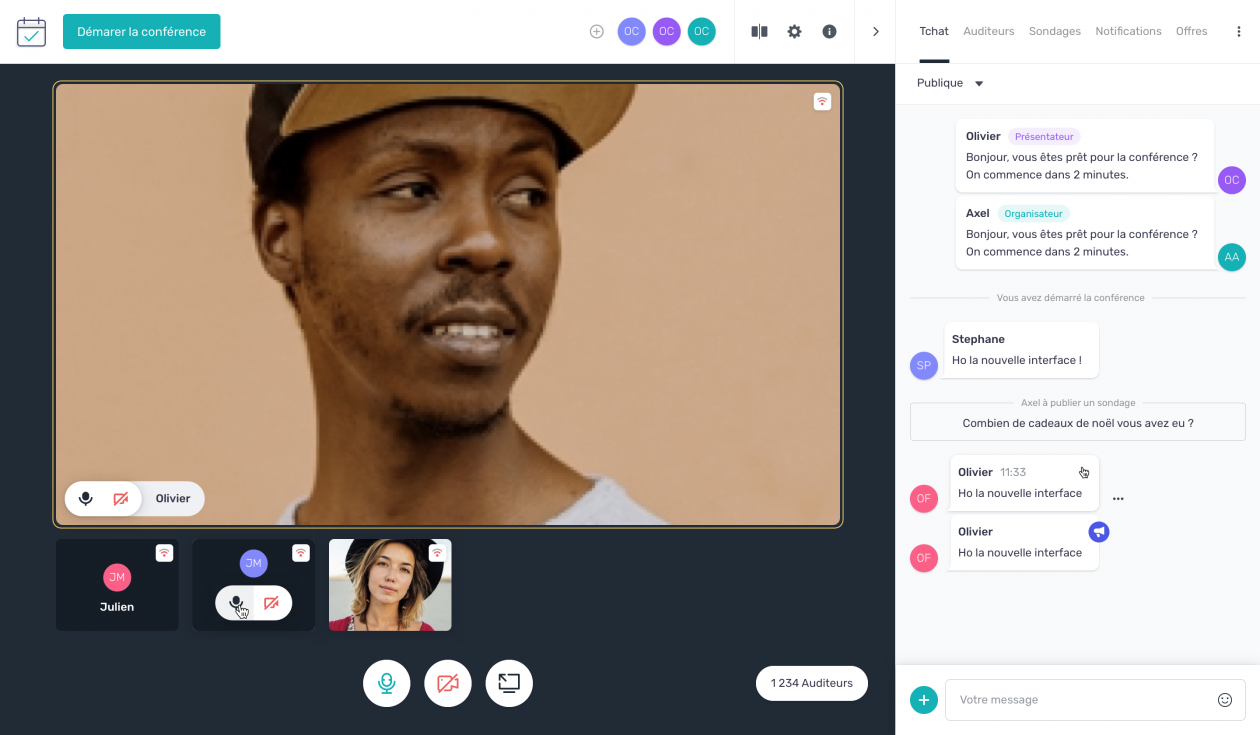Open the layout split-view icon
The image size is (1260, 735).
tap(759, 32)
